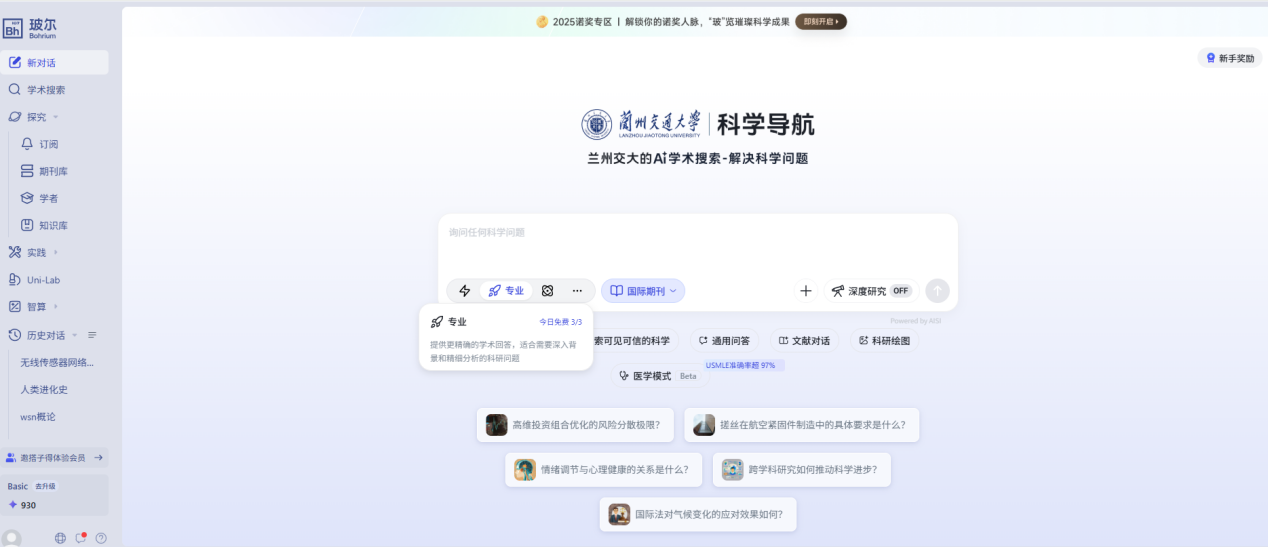This screenshot has width=1268, height=547.
Task: Click the plus icon to add attachment
Action: [805, 291]
